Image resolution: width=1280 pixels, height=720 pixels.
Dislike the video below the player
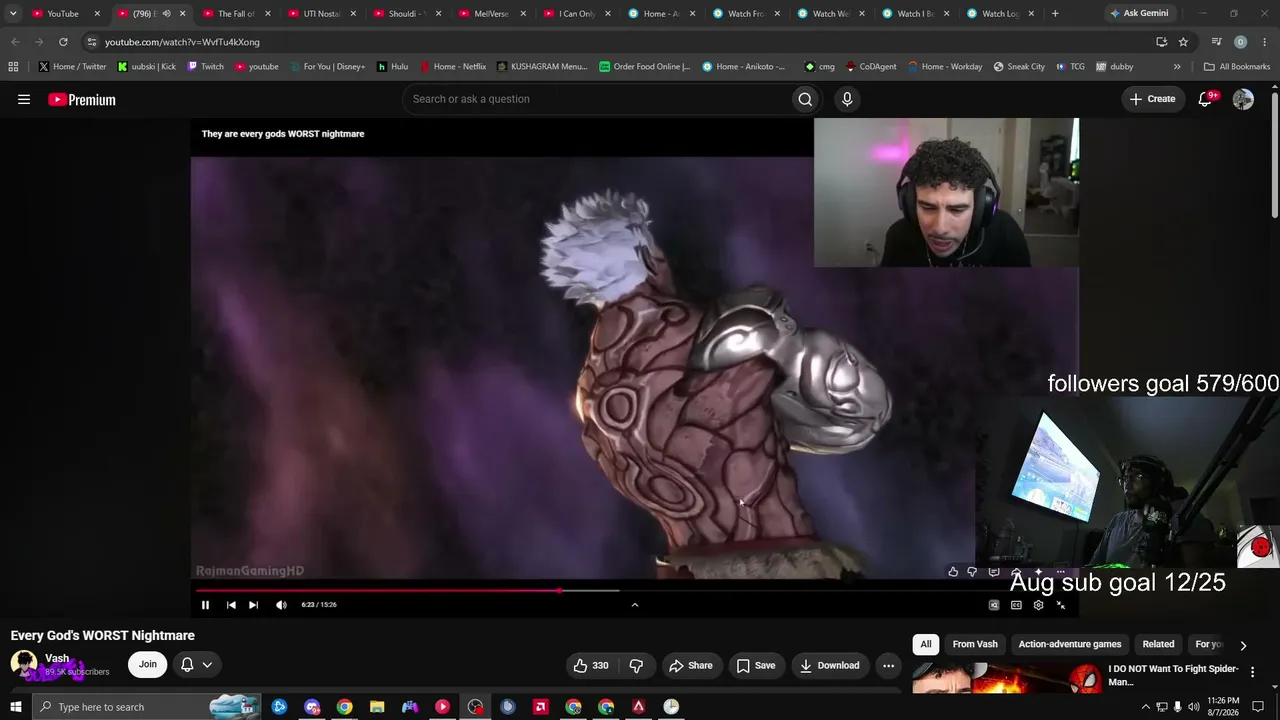636,666
